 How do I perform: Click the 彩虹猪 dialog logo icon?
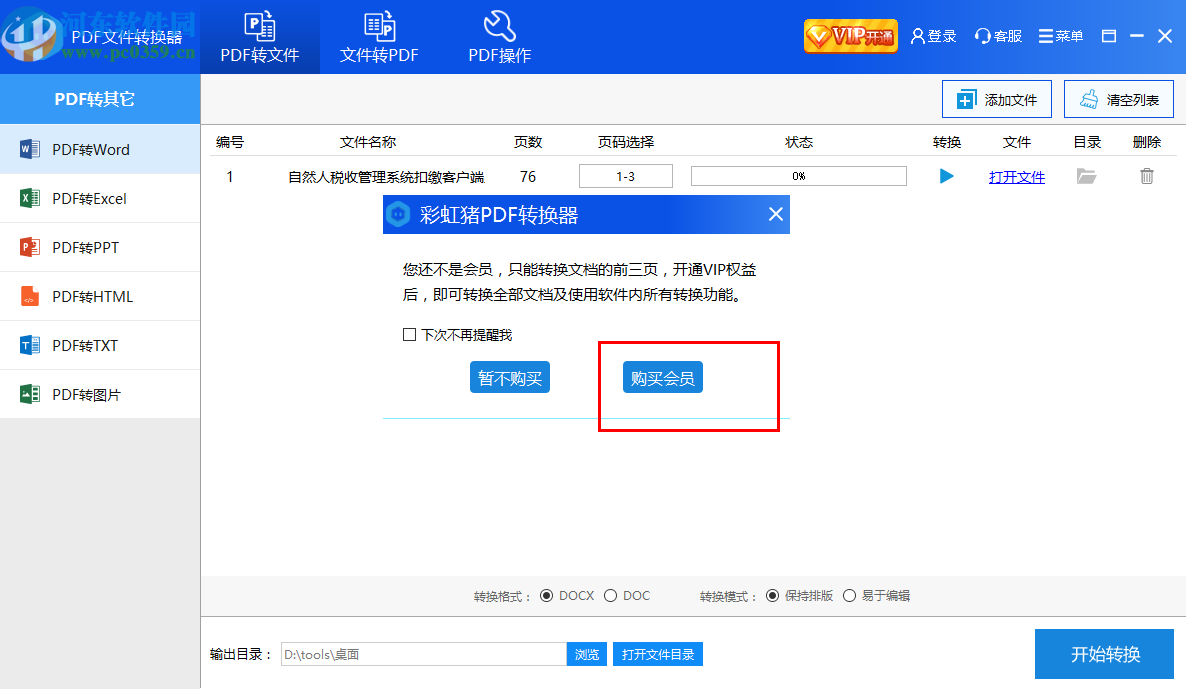coord(399,214)
